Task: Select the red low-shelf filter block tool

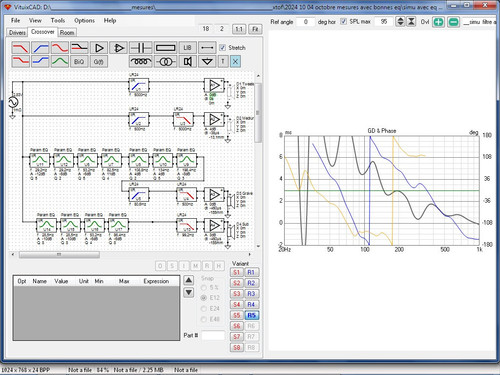Action: click(x=20, y=62)
